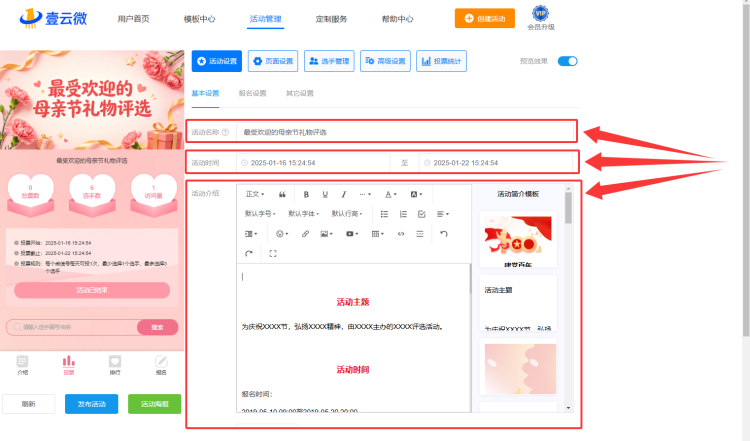This screenshot has height=441, width=750.
Task: Click the 刷新 button
Action: (x=29, y=404)
